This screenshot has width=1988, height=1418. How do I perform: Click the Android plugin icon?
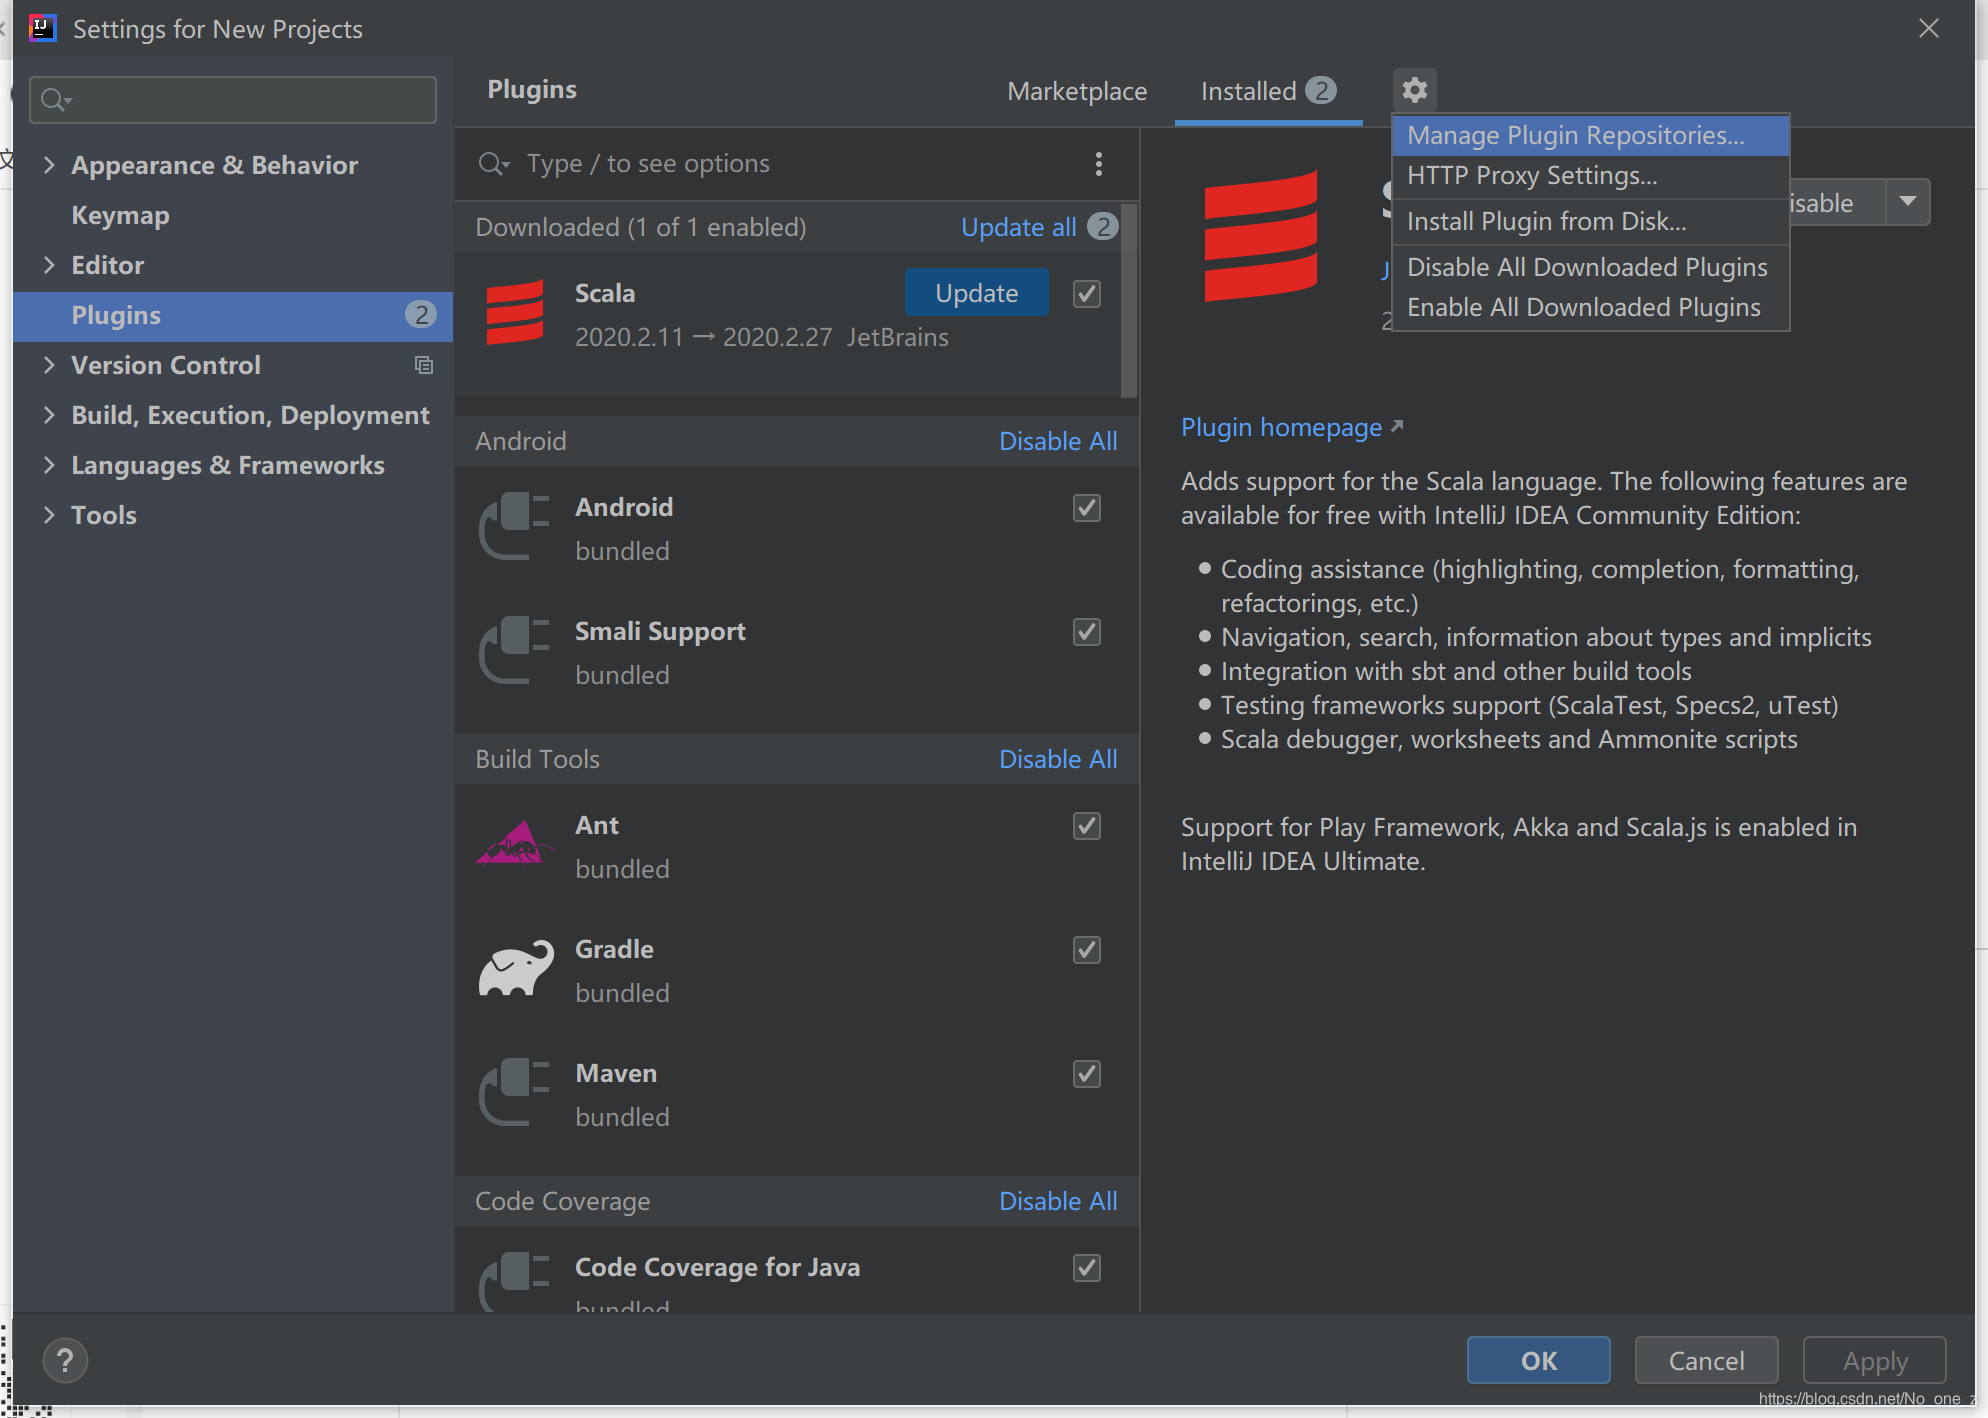click(x=515, y=524)
